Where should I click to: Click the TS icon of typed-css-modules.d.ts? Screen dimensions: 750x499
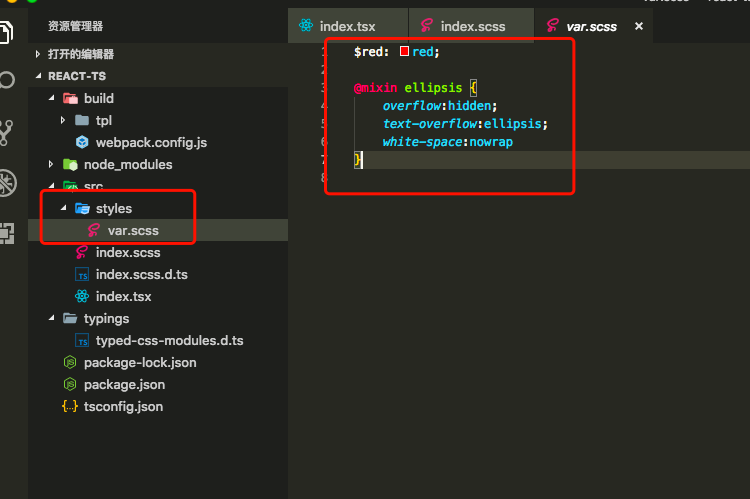pos(82,340)
